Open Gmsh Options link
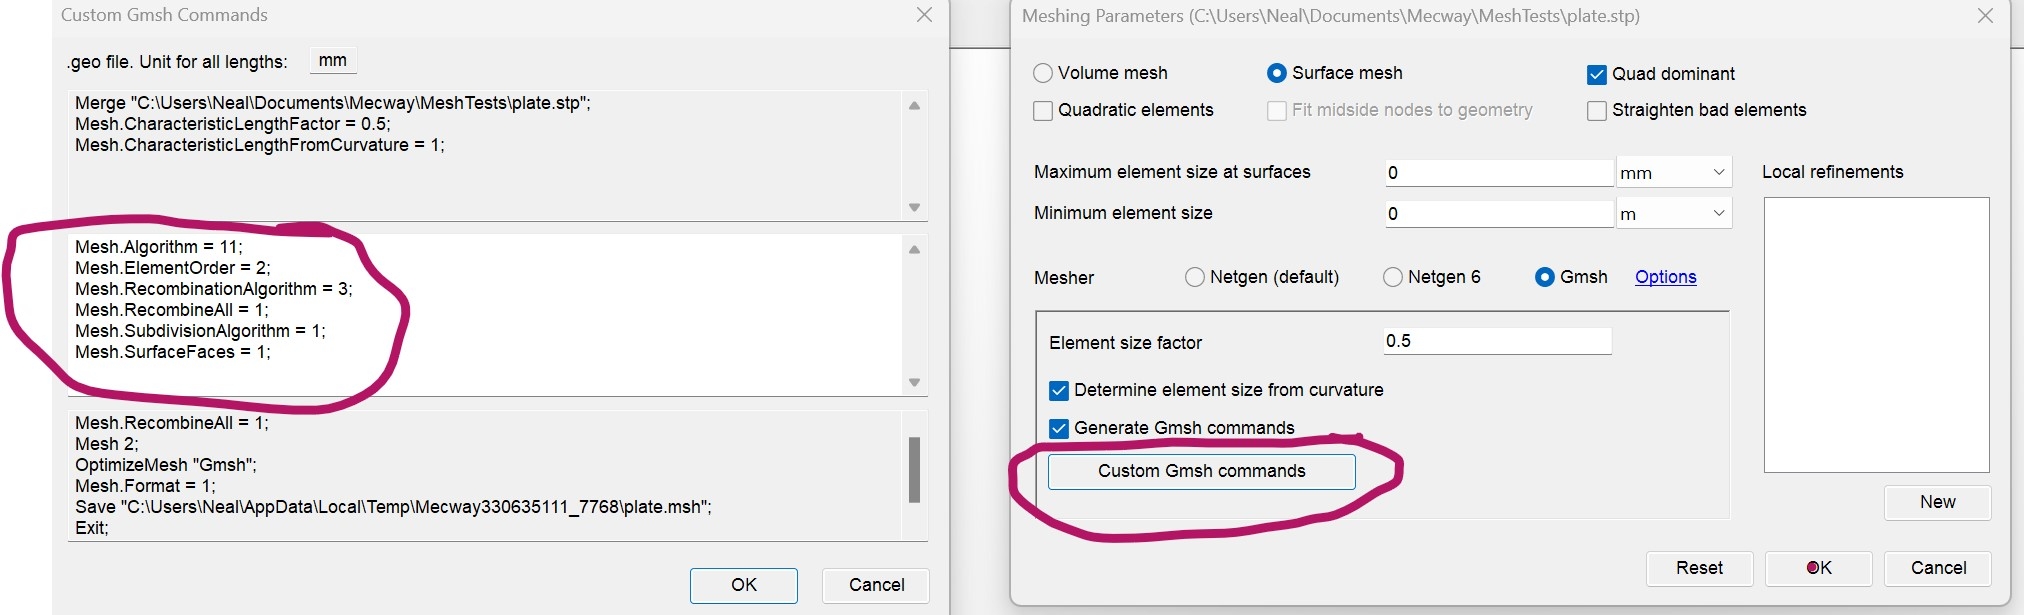Image resolution: width=2024 pixels, height=615 pixels. [1666, 277]
